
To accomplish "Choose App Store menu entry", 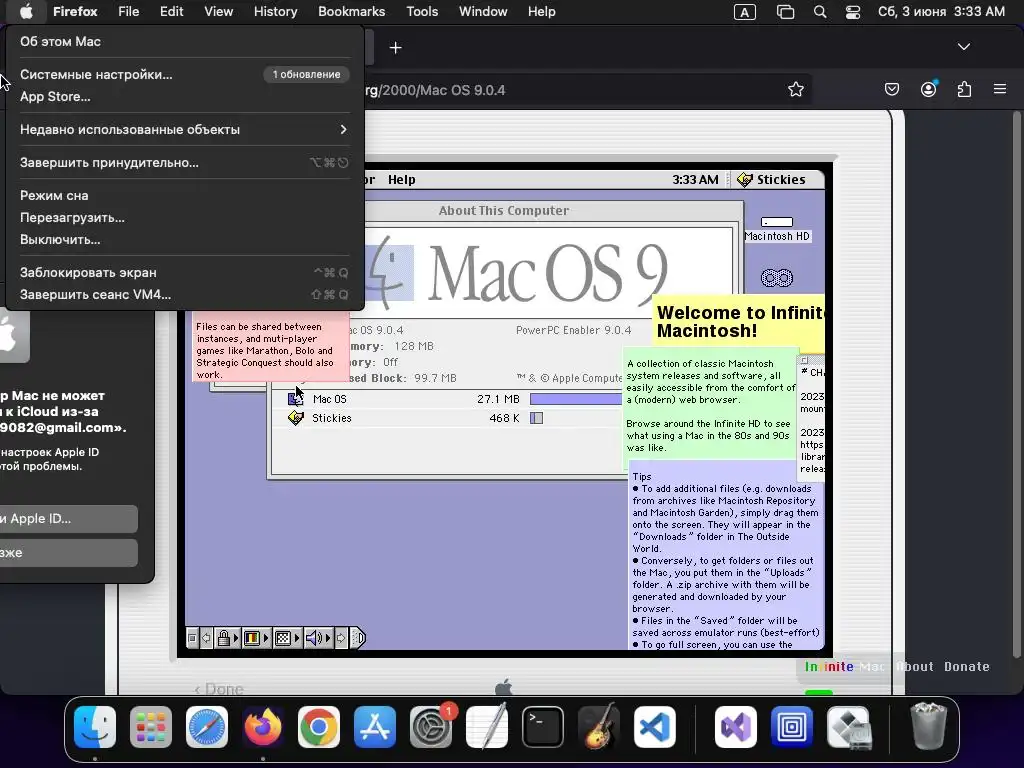I will tap(185, 97).
